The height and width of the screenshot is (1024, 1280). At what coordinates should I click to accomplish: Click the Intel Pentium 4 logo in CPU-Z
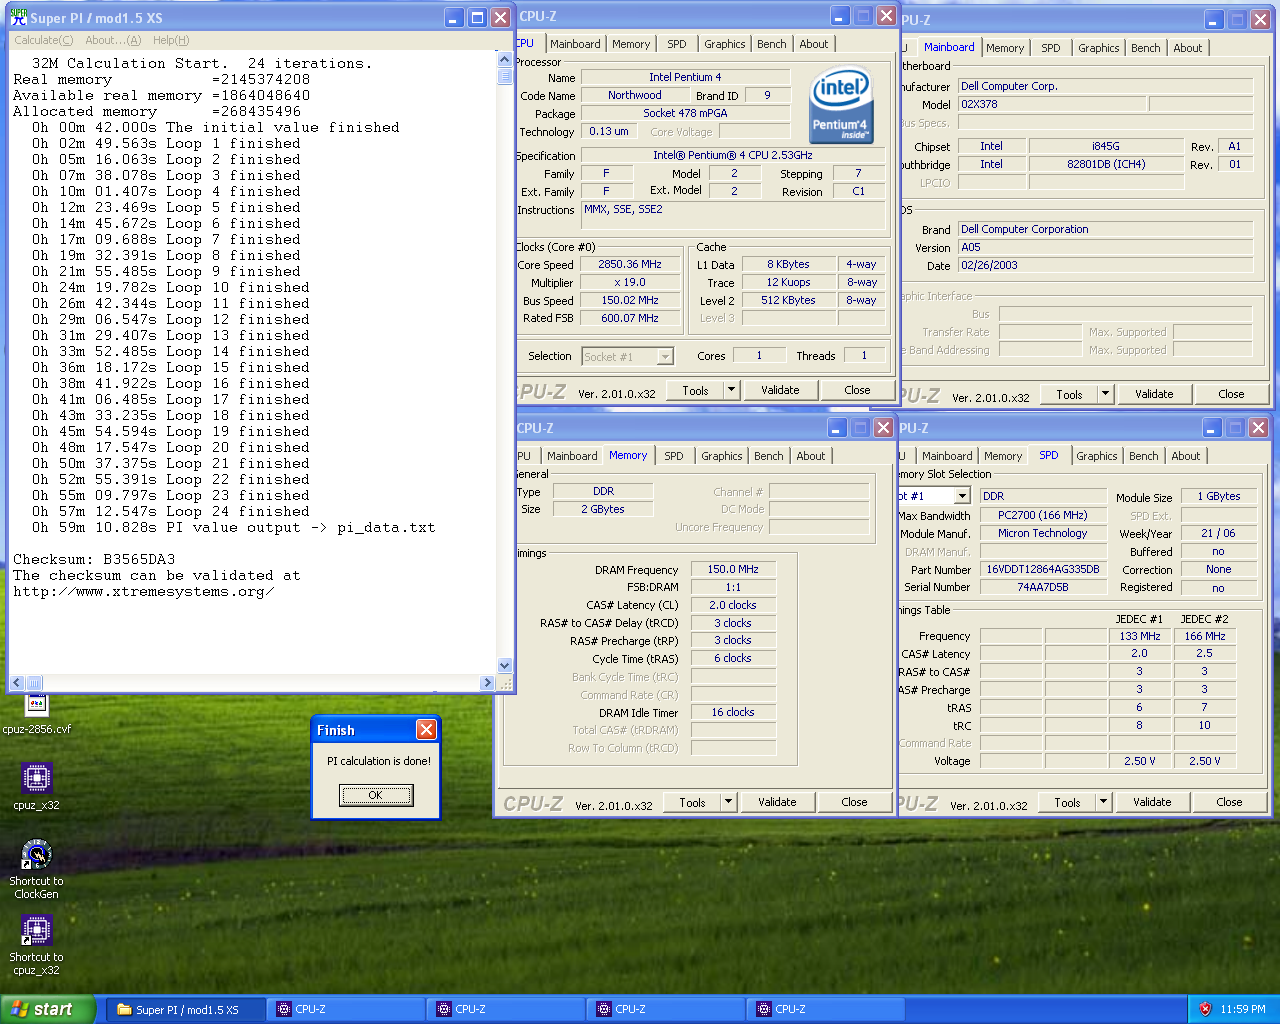tap(840, 105)
